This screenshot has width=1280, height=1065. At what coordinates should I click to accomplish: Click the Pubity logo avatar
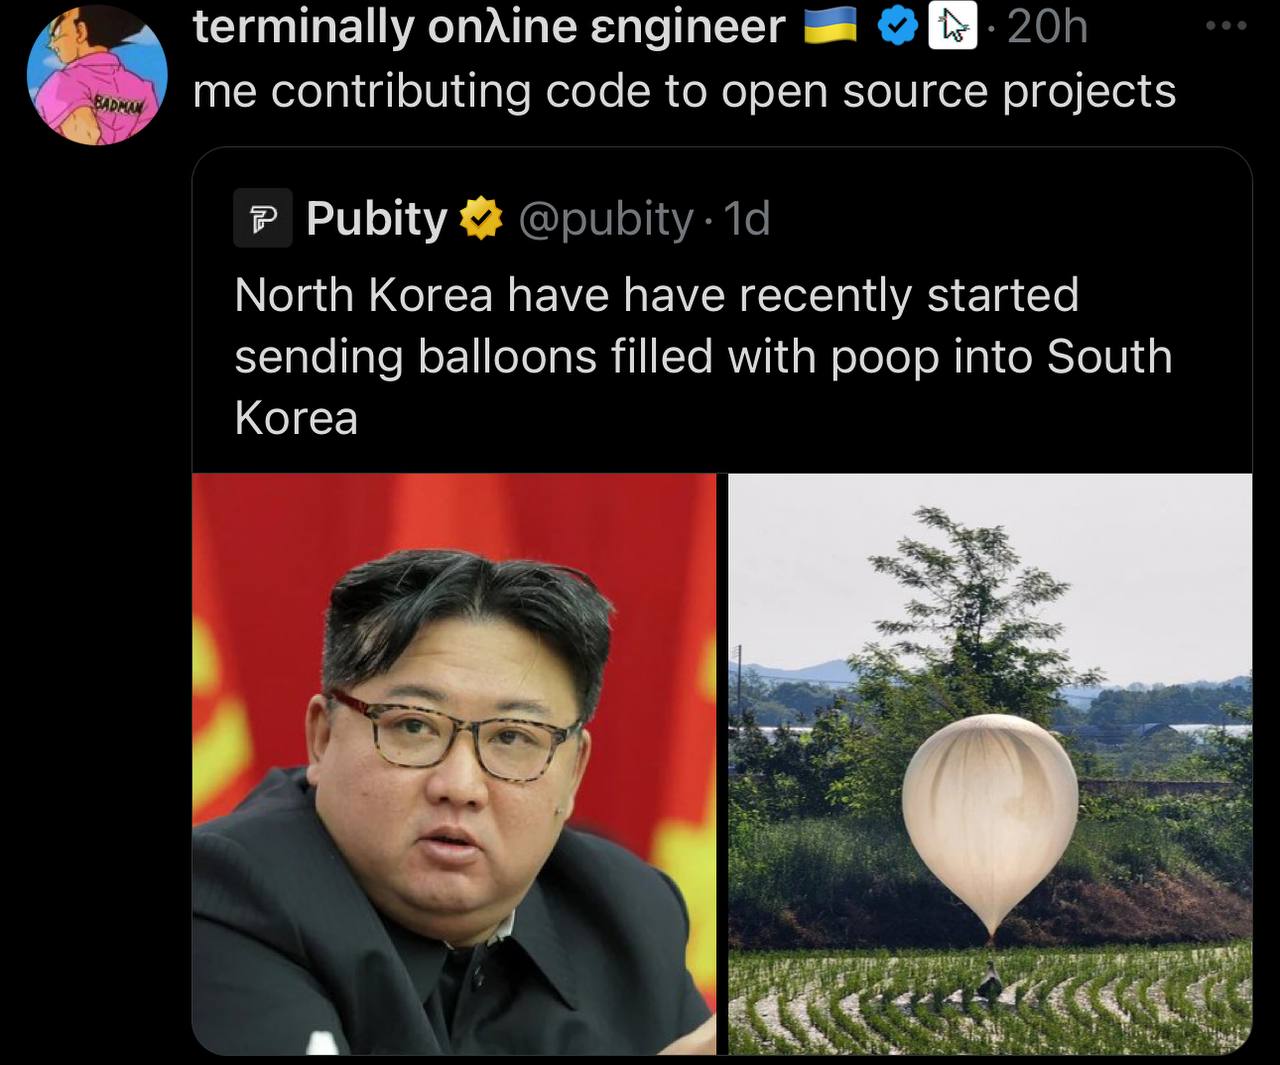pos(263,218)
